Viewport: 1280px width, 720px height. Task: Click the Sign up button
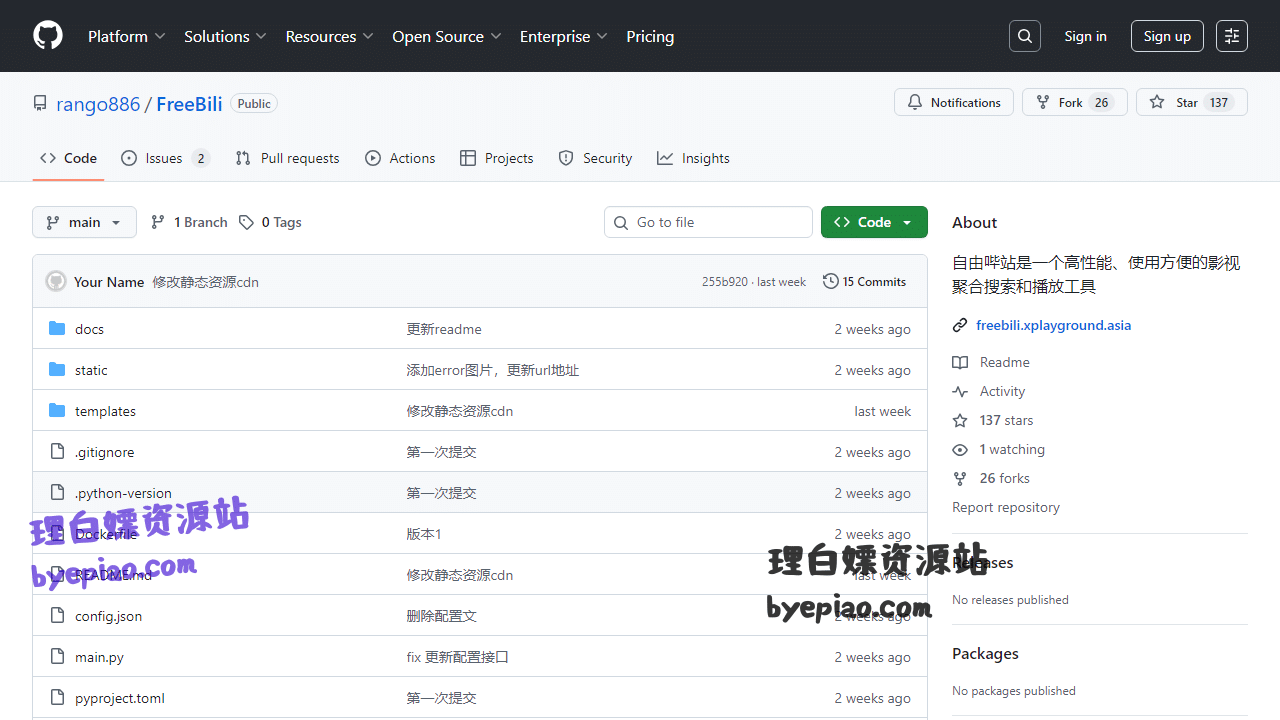point(1167,36)
